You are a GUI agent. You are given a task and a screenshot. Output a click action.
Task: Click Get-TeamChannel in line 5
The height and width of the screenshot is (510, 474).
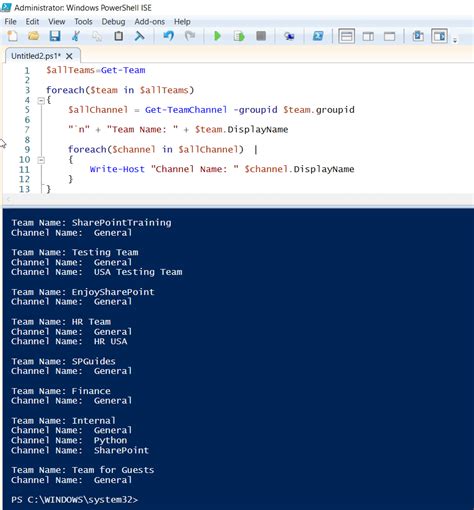click(186, 110)
